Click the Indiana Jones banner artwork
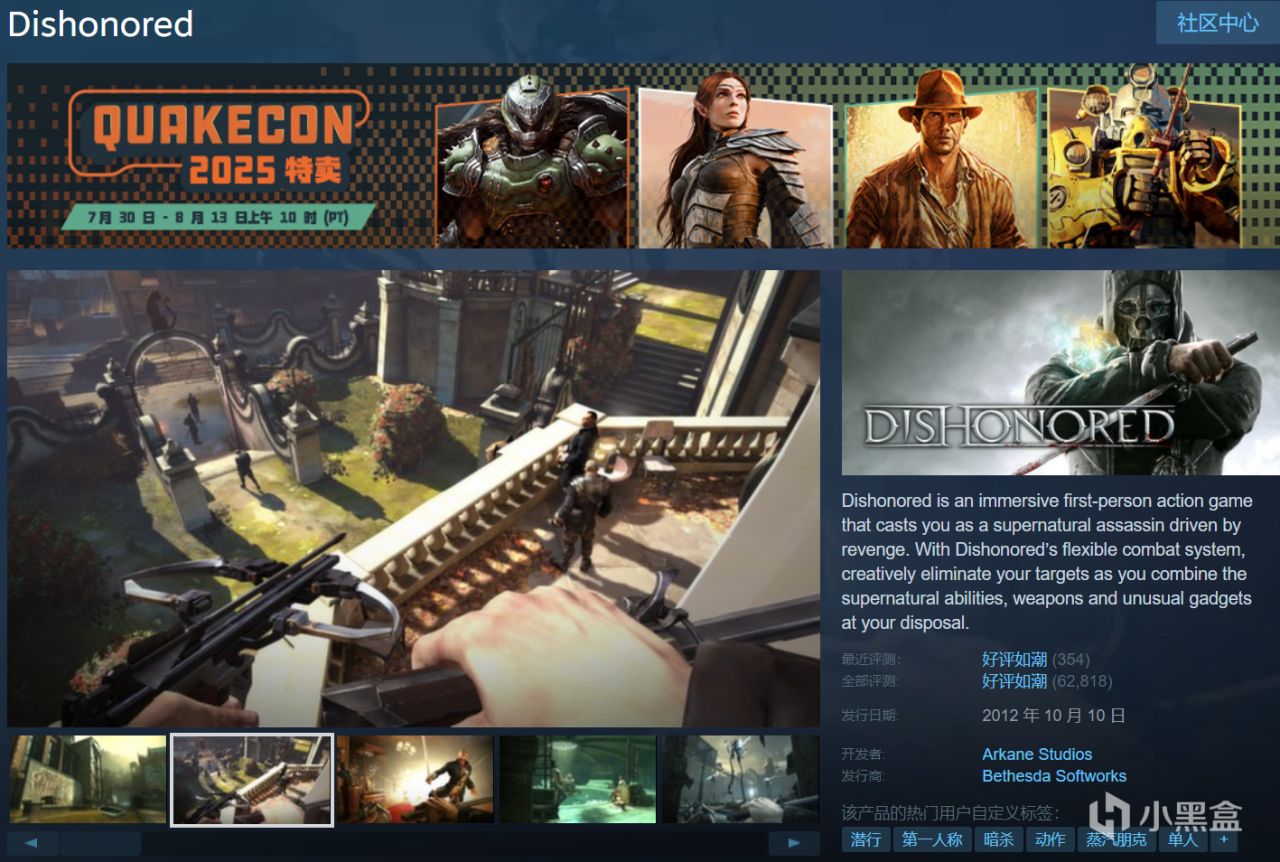This screenshot has height=862, width=1280. (940, 160)
